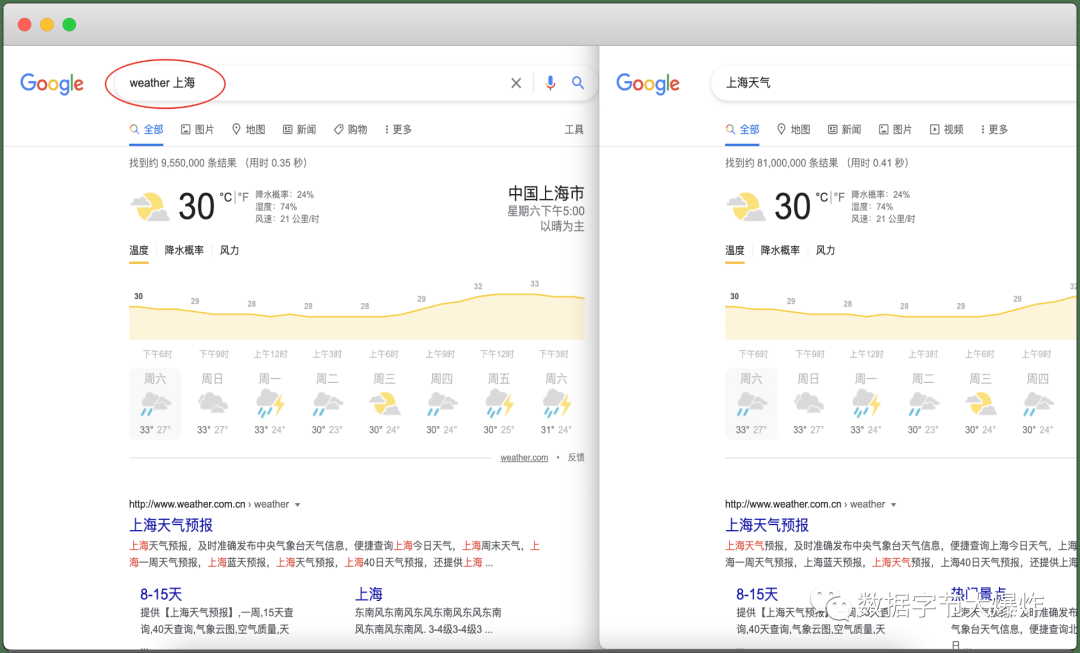Switch to °C in "weather 上海" window
1080x653 pixels.
pos(226,198)
